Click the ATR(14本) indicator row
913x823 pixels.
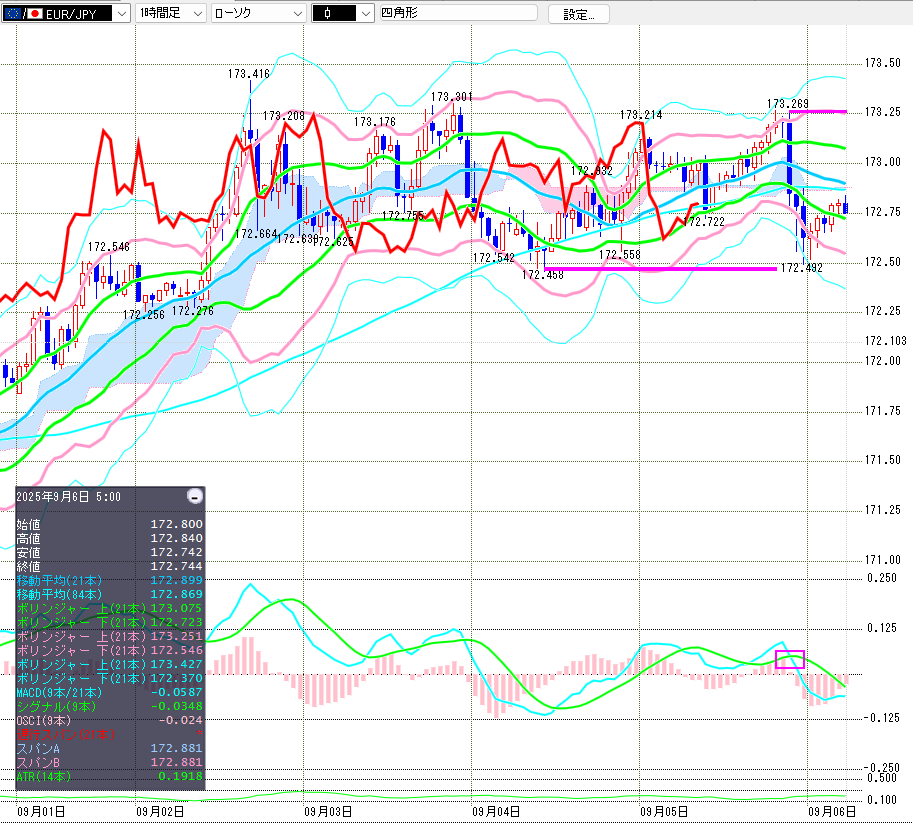(109, 776)
